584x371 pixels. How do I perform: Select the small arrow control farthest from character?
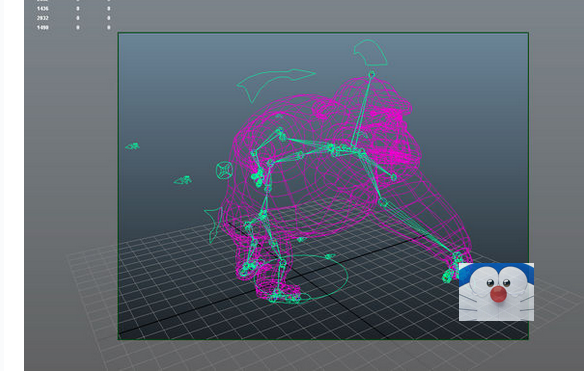tap(132, 146)
